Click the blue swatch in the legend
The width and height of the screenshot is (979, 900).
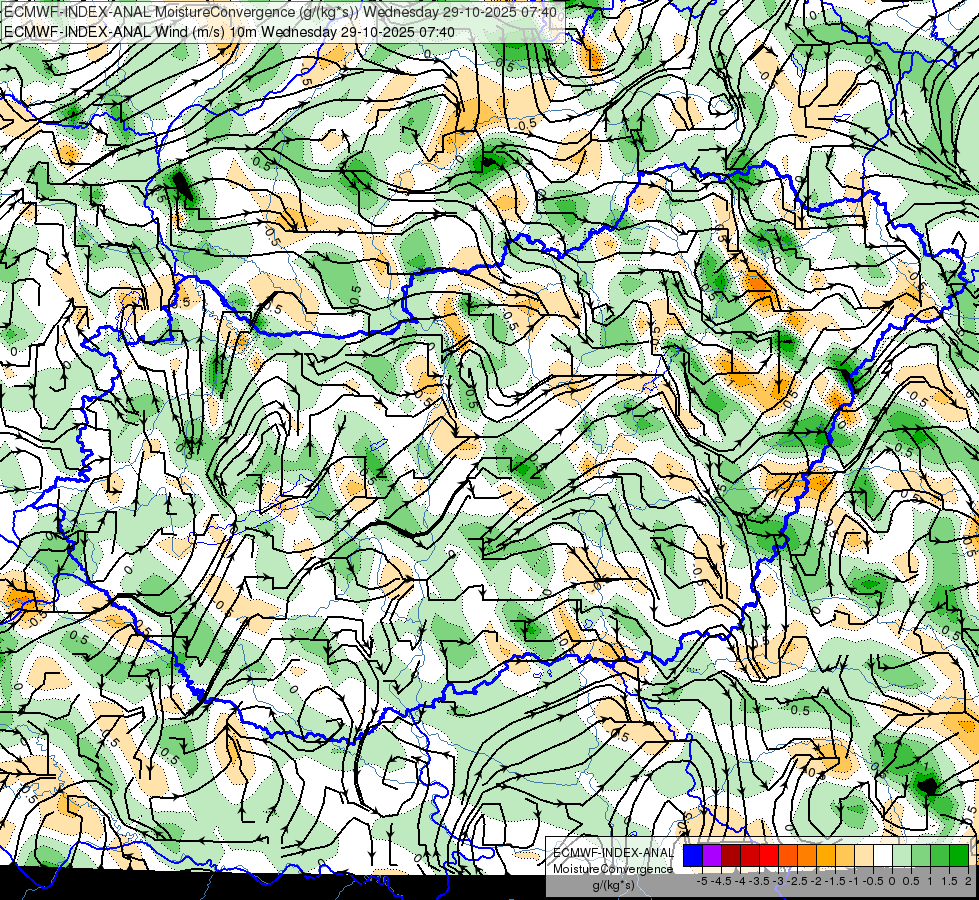[x=693, y=856]
